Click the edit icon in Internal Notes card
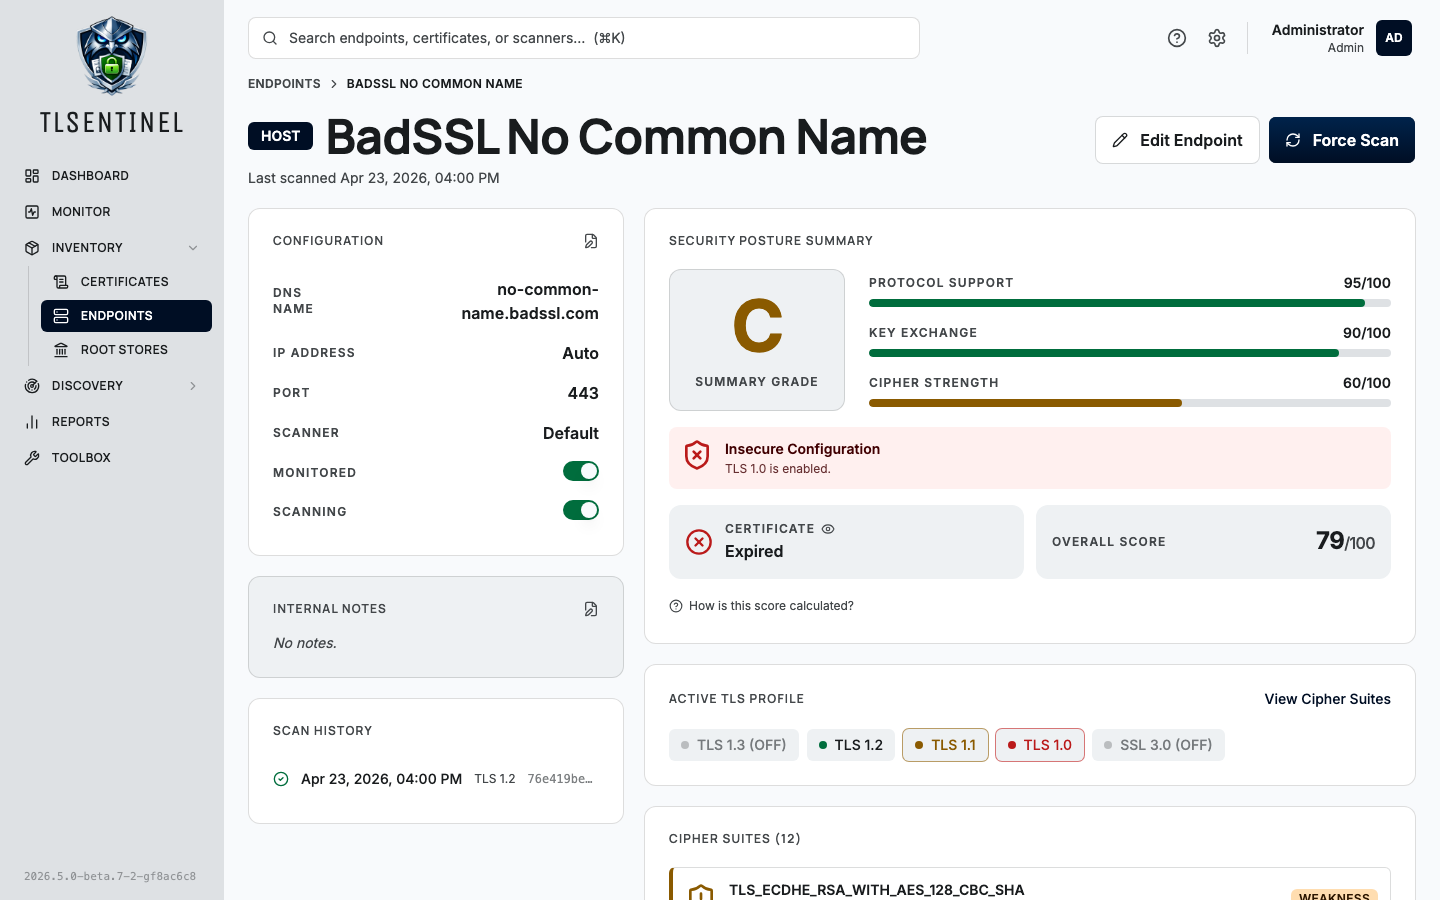Viewport: 1440px width, 900px height. click(x=591, y=609)
